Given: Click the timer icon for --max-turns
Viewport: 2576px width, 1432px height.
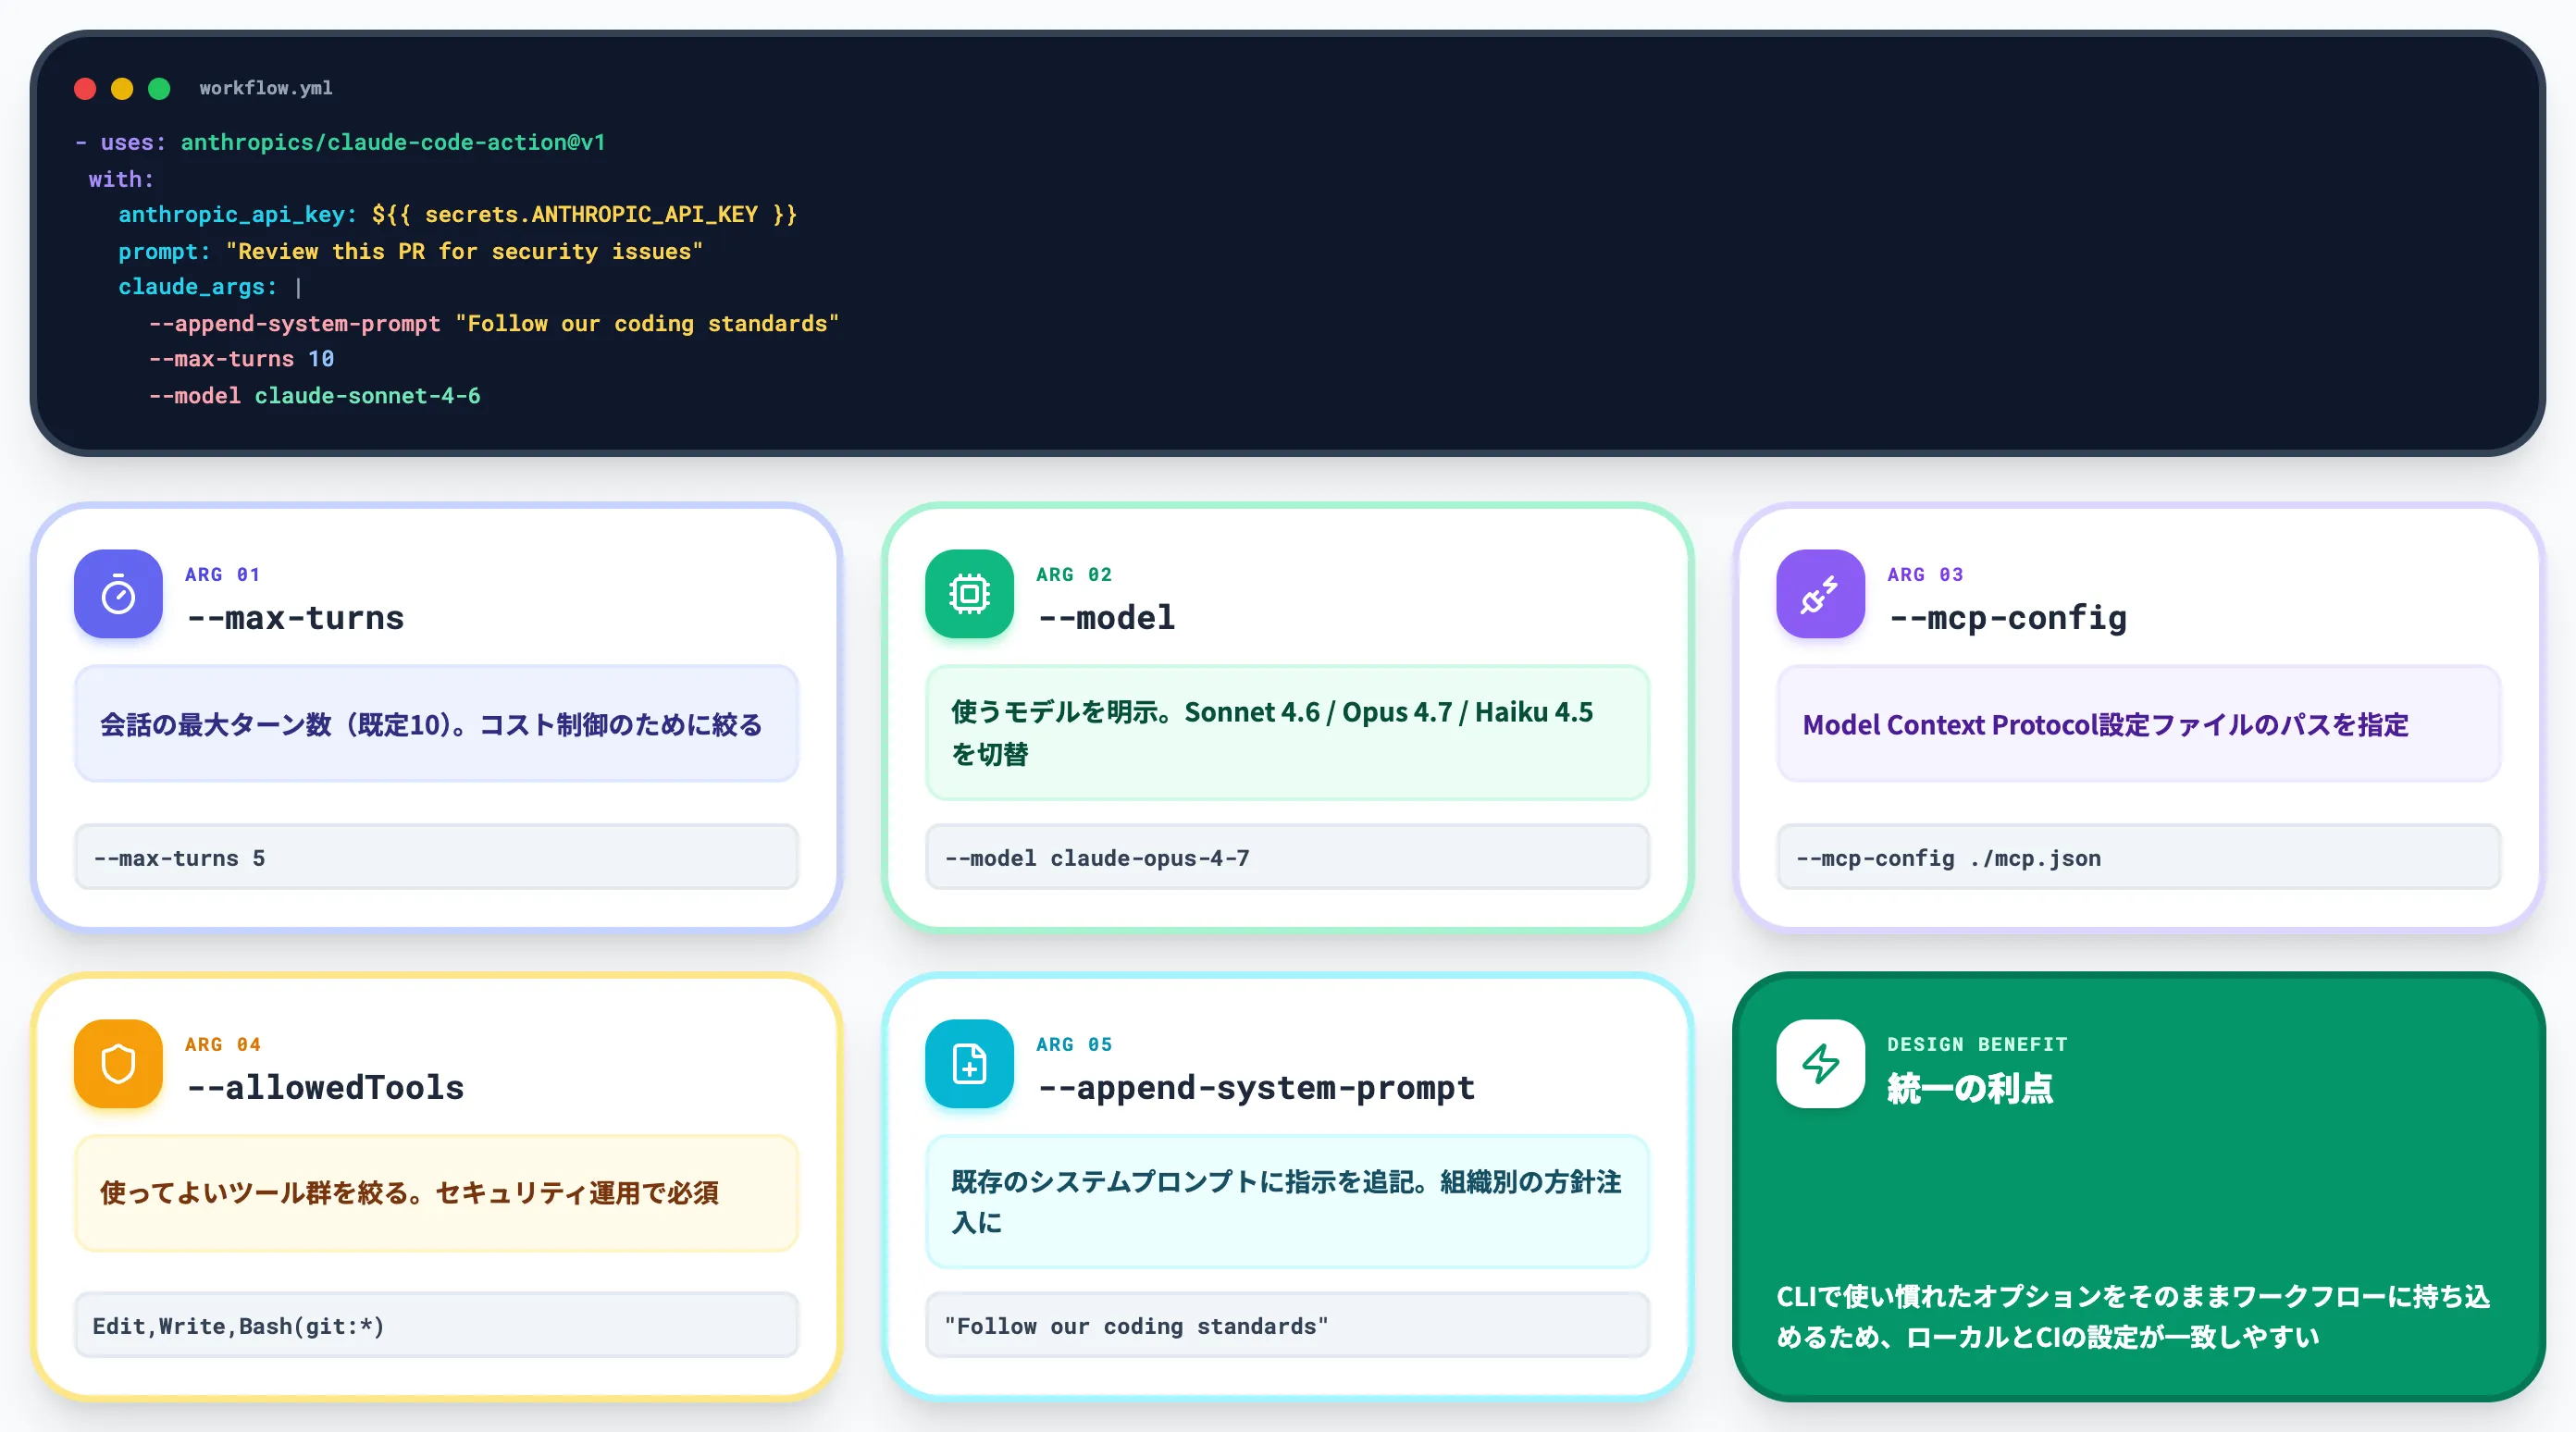Looking at the screenshot, I should pos(118,594).
